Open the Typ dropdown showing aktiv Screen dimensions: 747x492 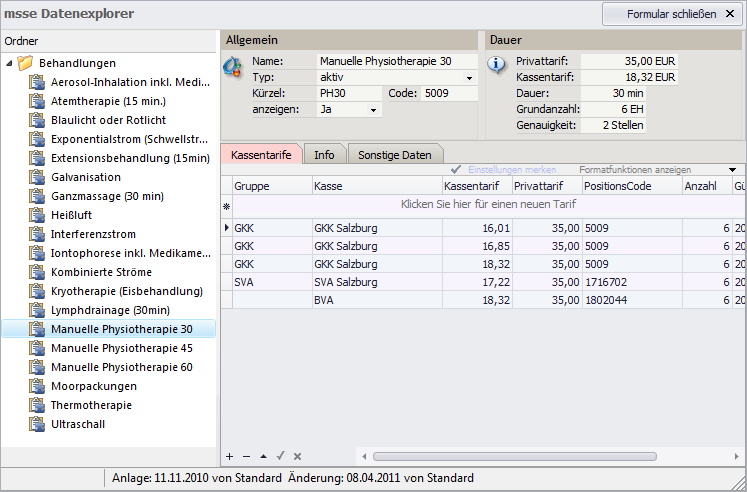[469, 78]
